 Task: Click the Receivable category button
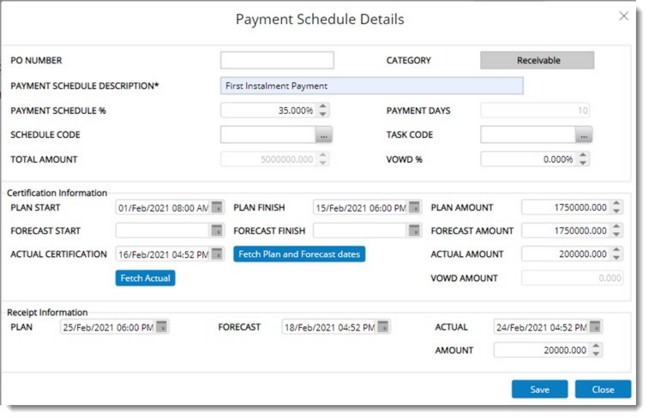537,61
